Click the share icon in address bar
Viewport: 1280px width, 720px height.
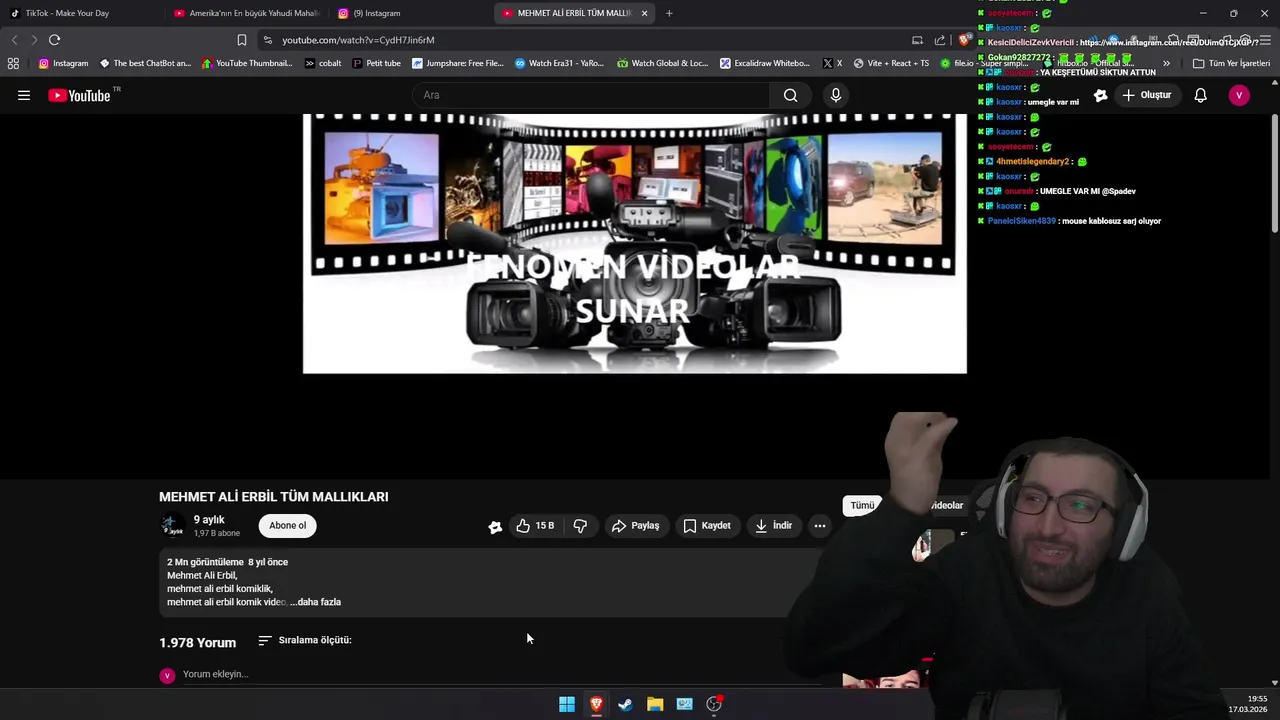[x=939, y=40]
